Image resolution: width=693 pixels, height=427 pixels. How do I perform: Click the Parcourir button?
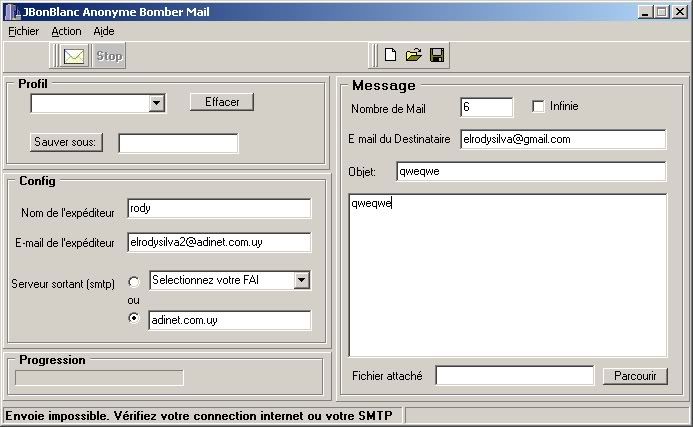(635, 376)
